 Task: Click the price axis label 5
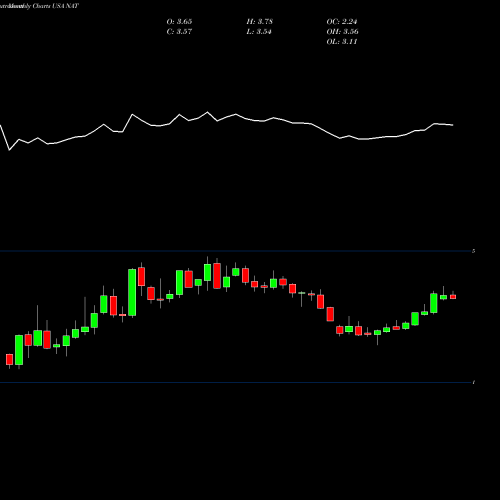tap(474, 251)
